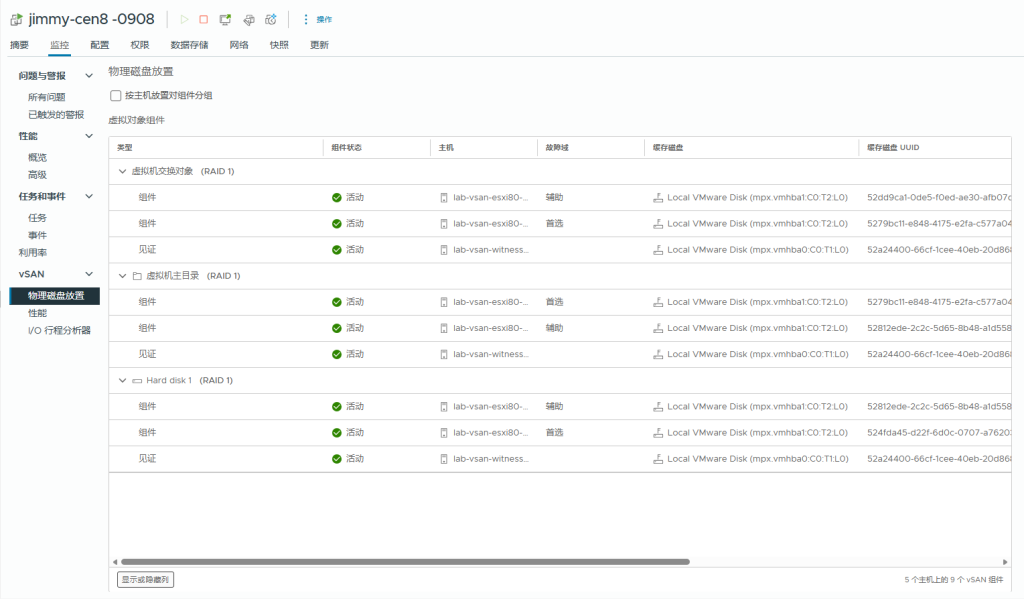Open 所有问题 in the sidebar
This screenshot has width=1024, height=599.
[47, 97]
